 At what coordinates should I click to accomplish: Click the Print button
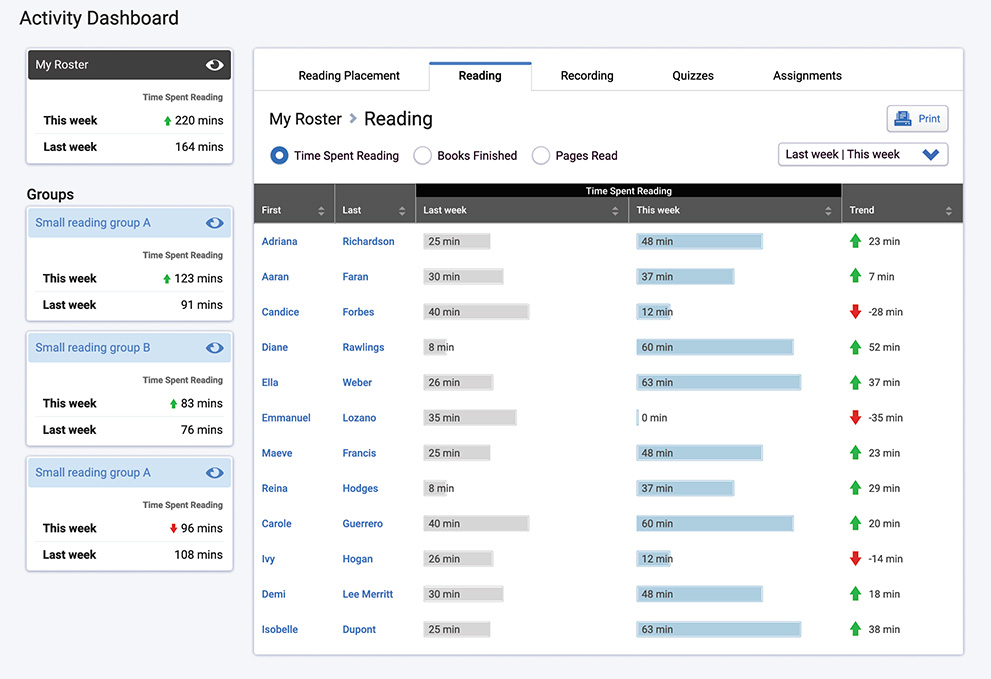(x=917, y=118)
